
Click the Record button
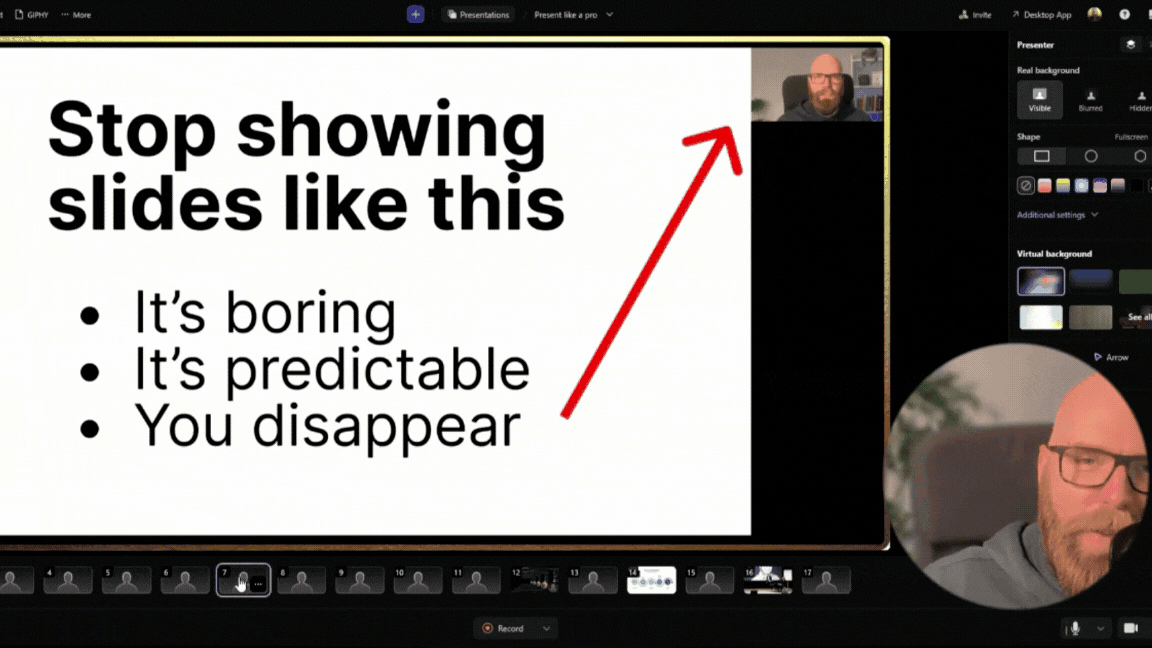(x=503, y=629)
